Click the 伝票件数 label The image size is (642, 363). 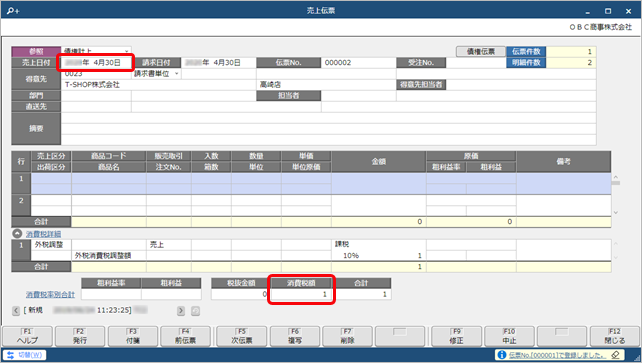point(526,52)
